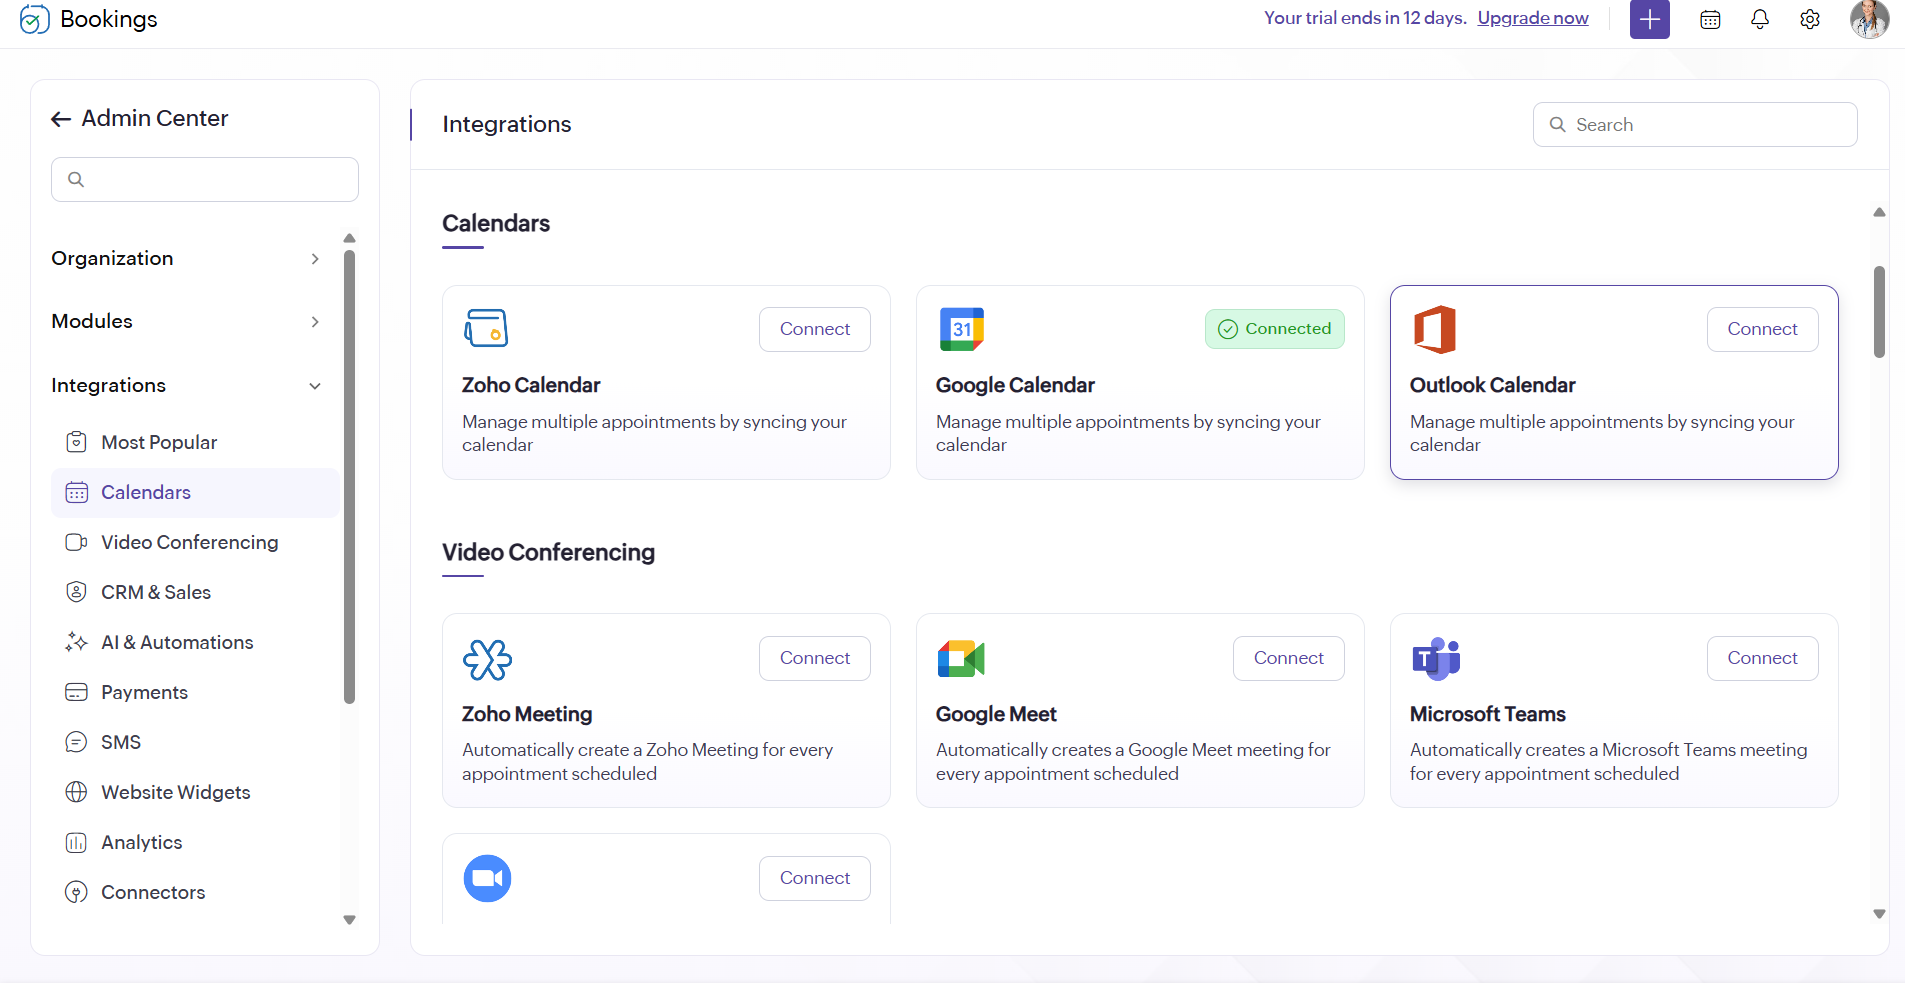Open the settings gear icon

pyautogui.click(x=1810, y=19)
